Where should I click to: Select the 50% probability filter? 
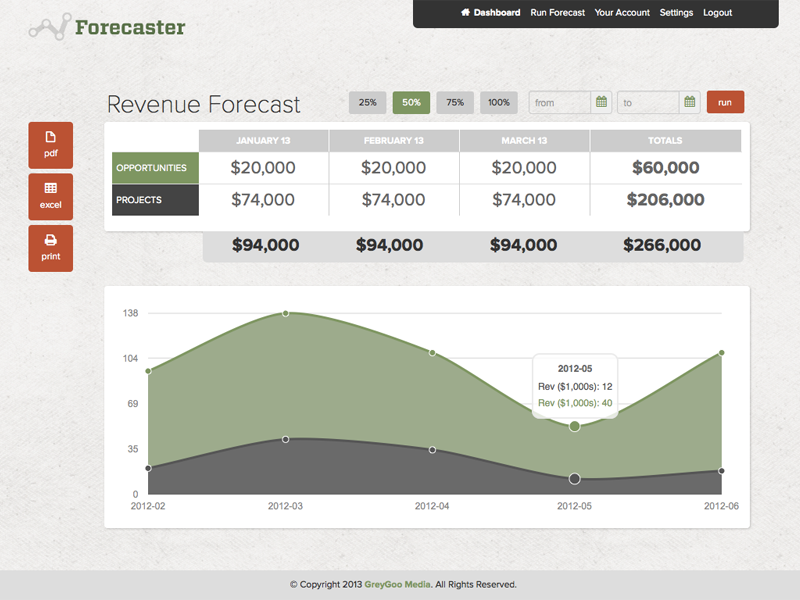(411, 103)
